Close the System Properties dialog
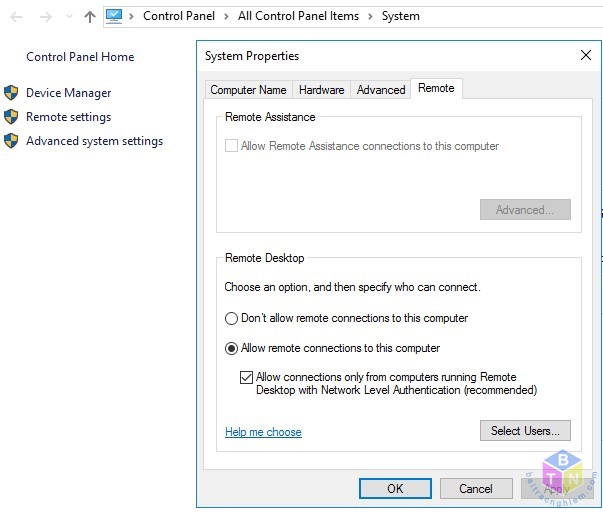This screenshot has width=603, height=513. pyautogui.click(x=586, y=55)
